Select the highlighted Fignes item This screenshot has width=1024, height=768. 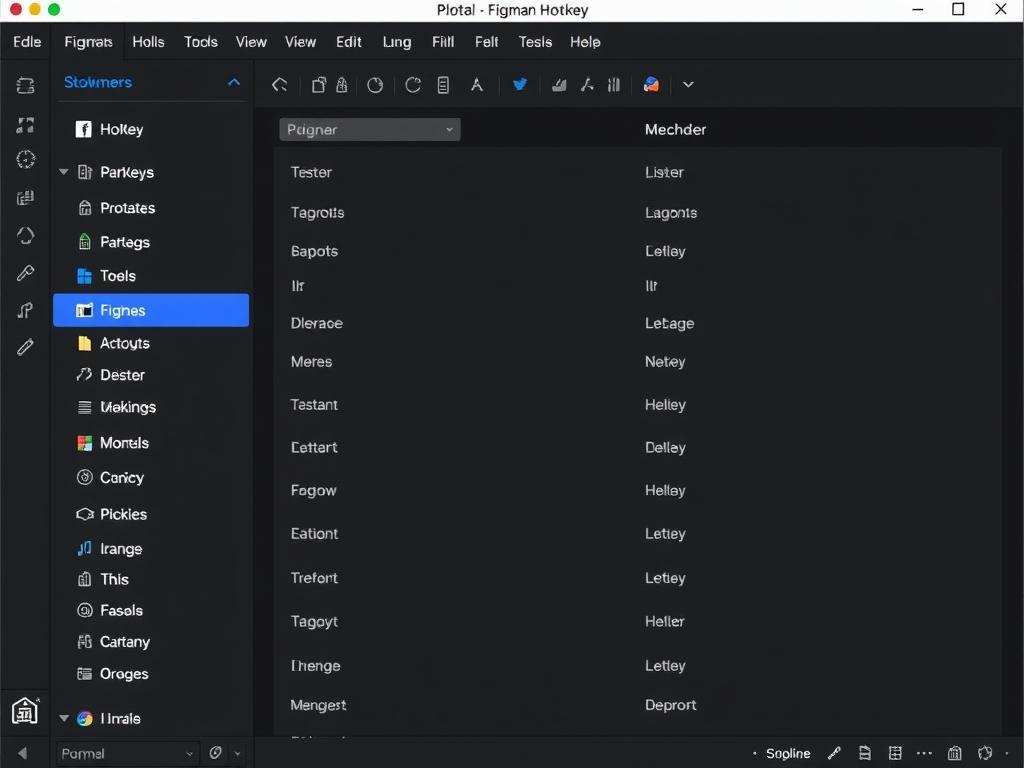(x=151, y=310)
